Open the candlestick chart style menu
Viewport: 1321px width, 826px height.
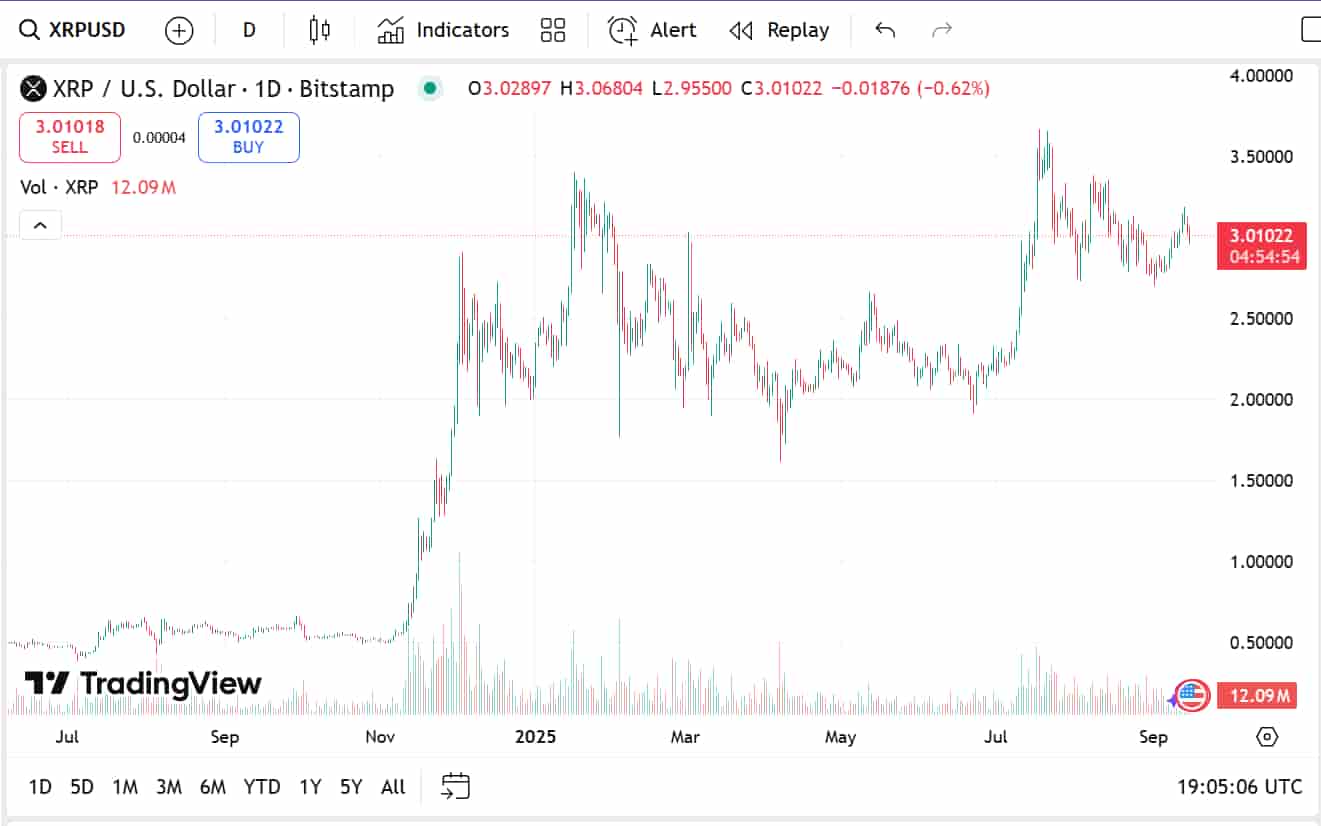(319, 30)
